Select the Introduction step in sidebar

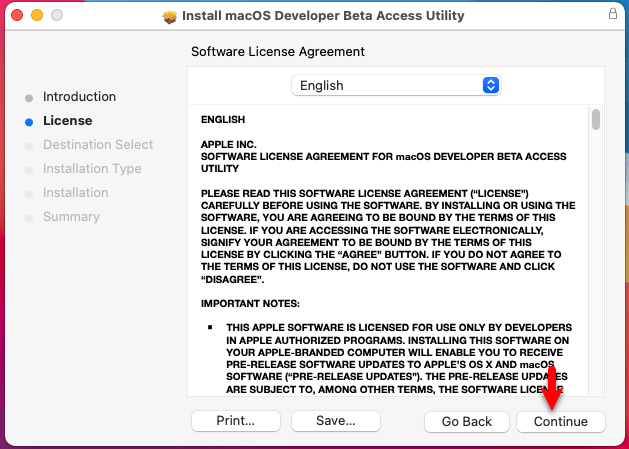(79, 97)
